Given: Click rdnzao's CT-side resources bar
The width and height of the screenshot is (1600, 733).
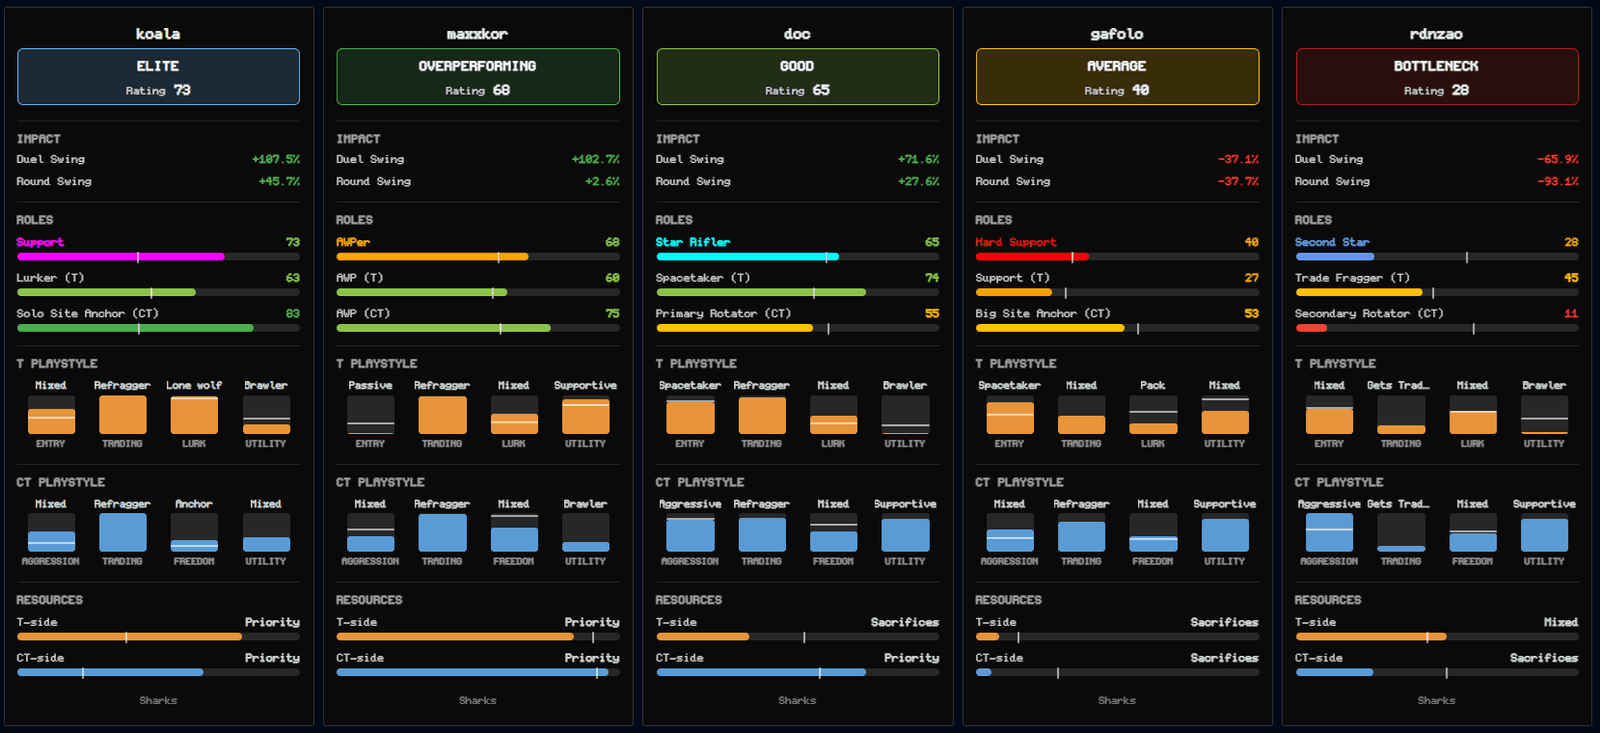Looking at the screenshot, I should pos(1437,673).
